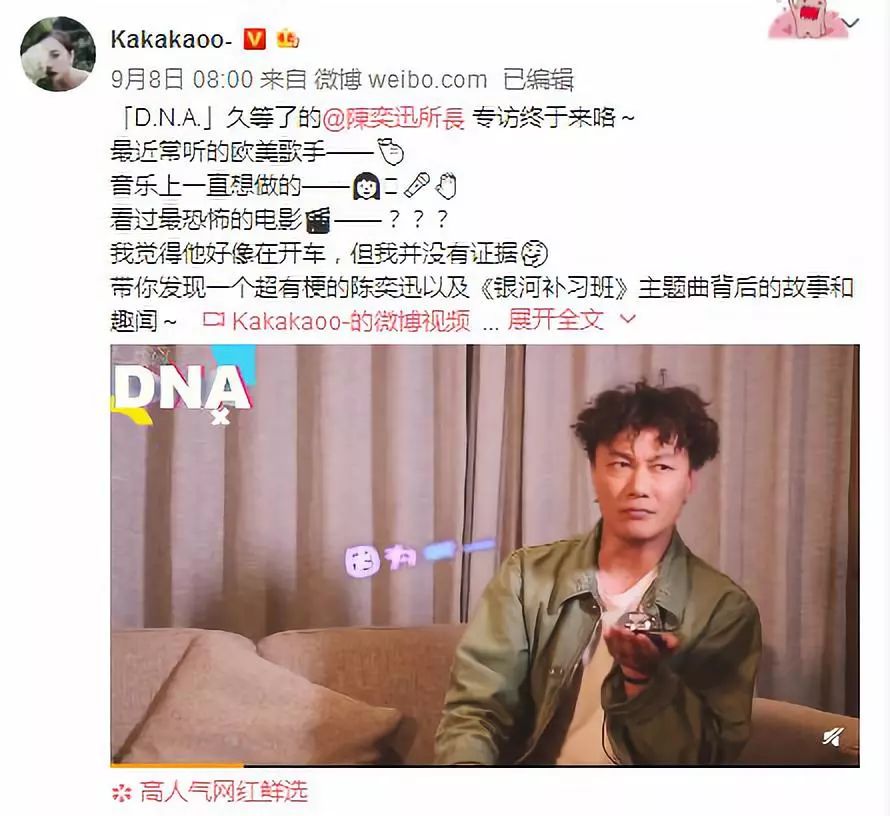Play the DNA interview video
Image resolution: width=890 pixels, height=816 pixels.
(485, 554)
